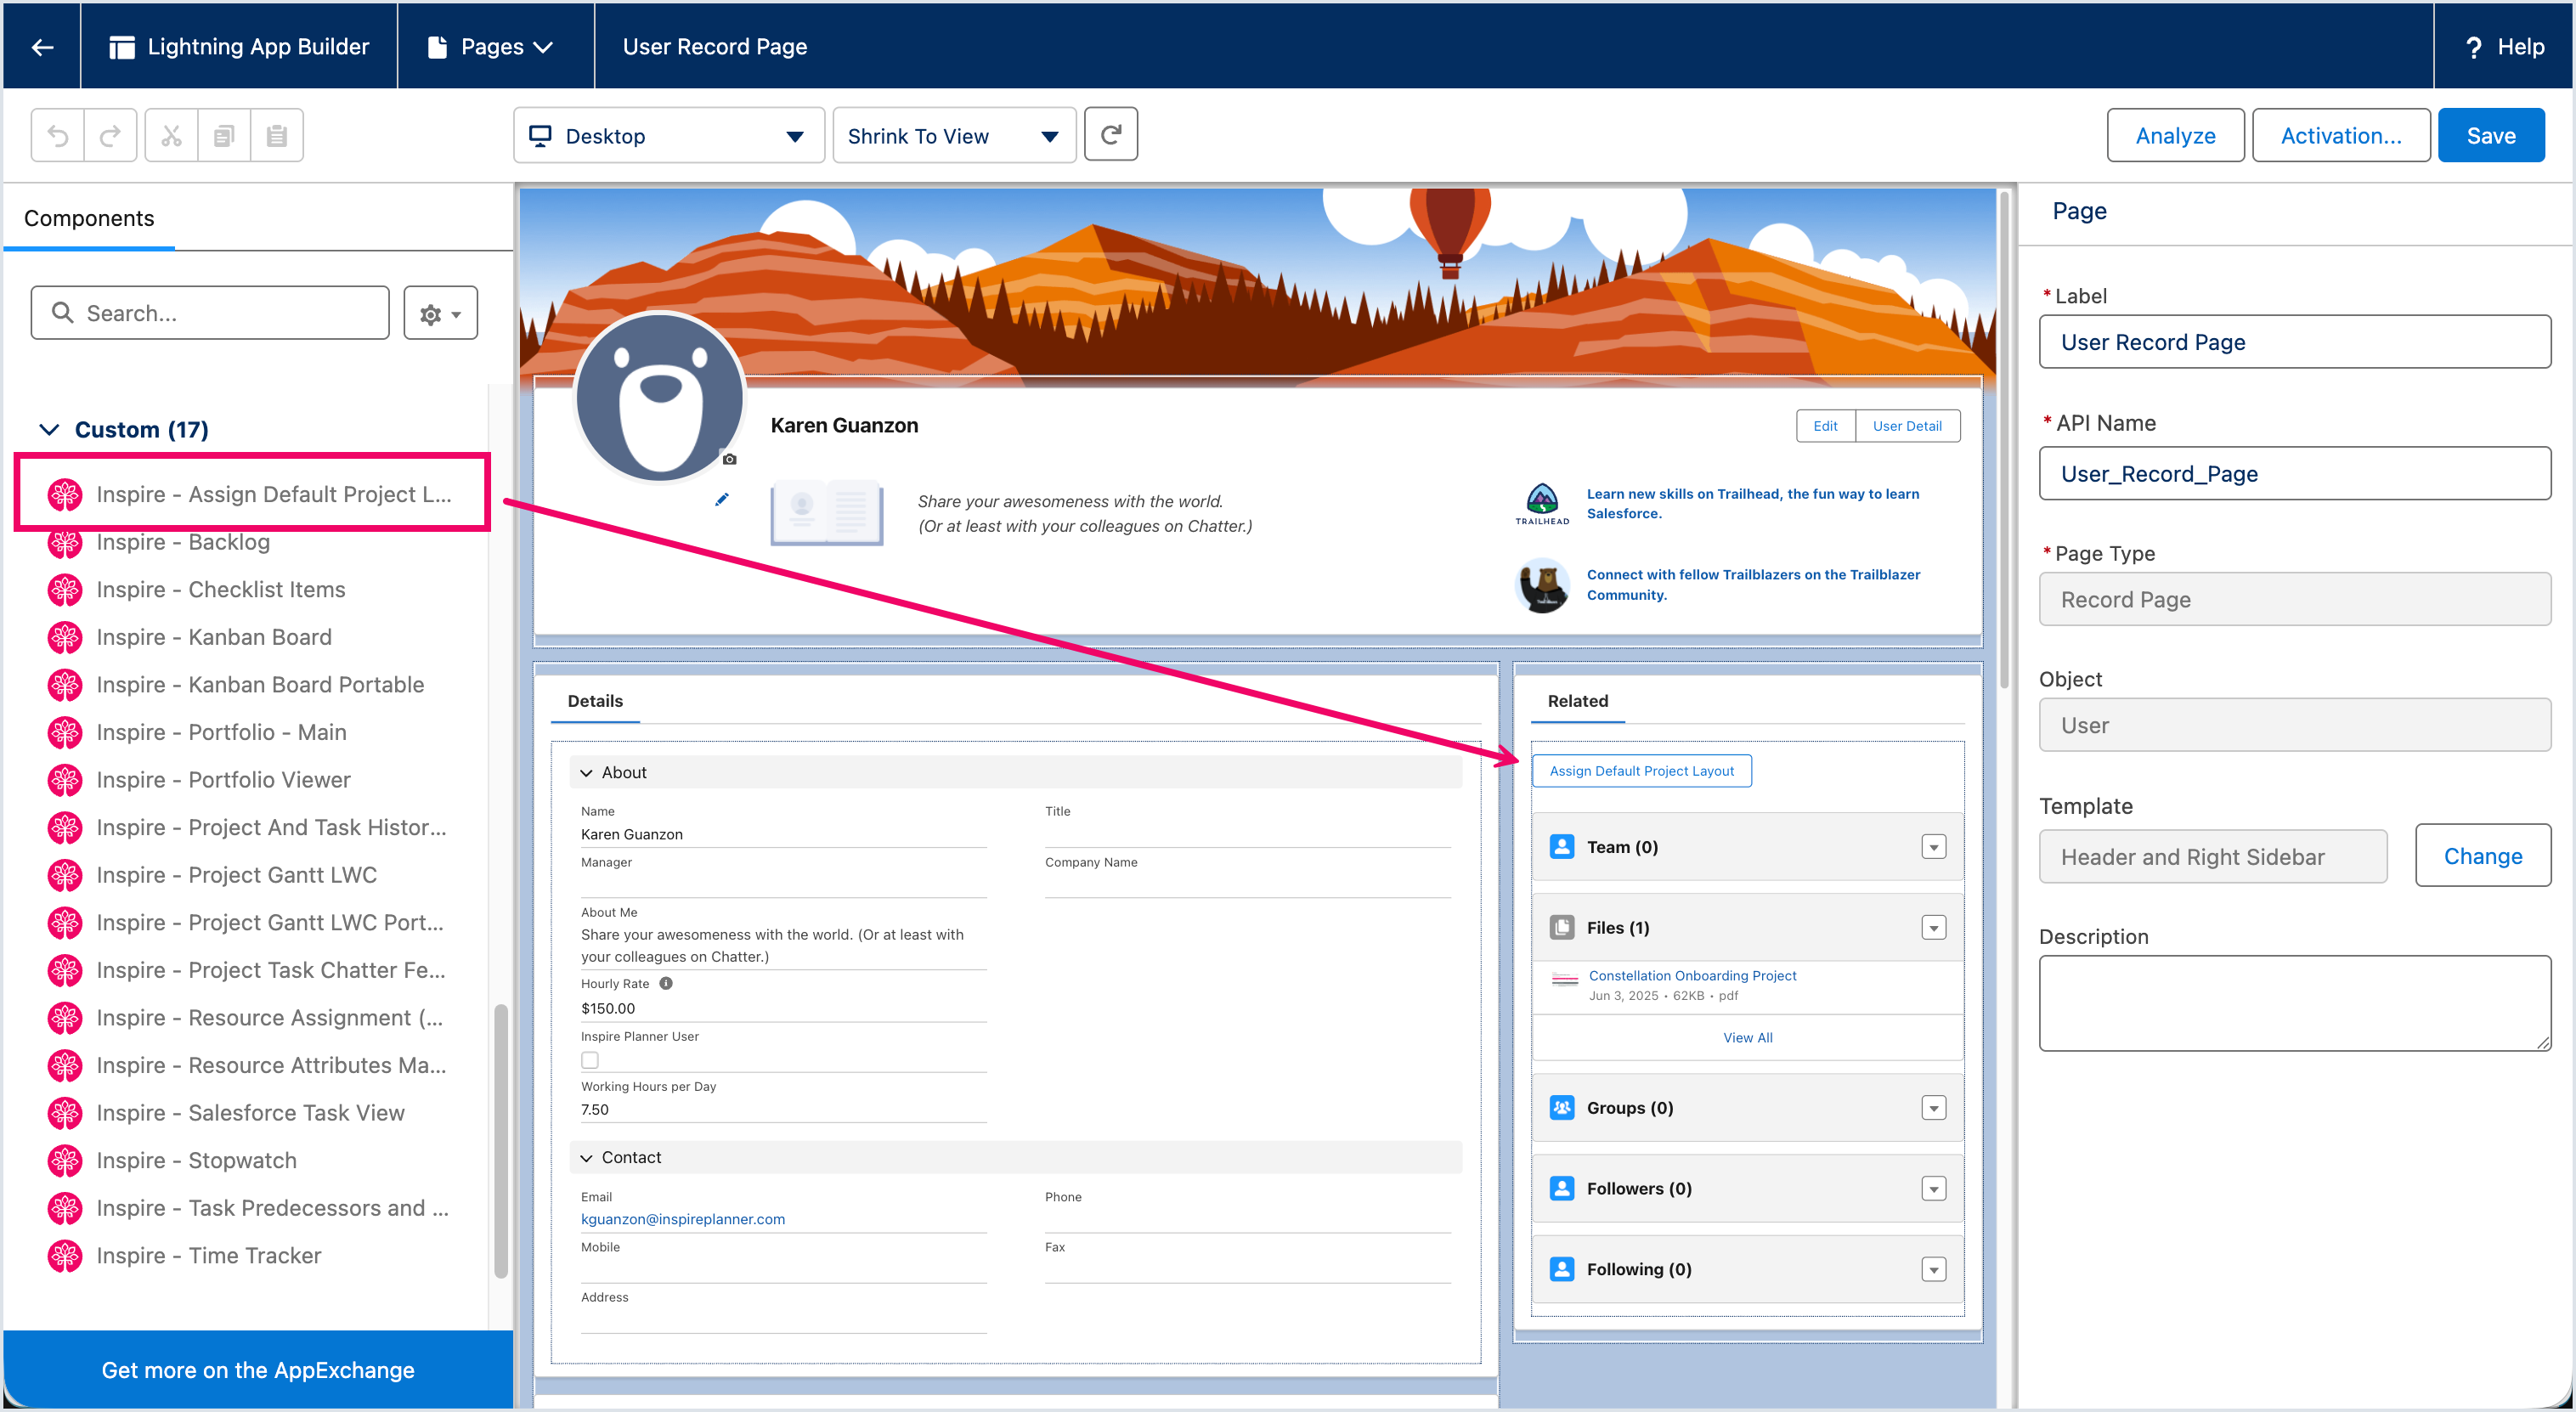Viewport: 2576px width, 1412px height.
Task: Click the components list scrollbar
Action: click(501, 1140)
